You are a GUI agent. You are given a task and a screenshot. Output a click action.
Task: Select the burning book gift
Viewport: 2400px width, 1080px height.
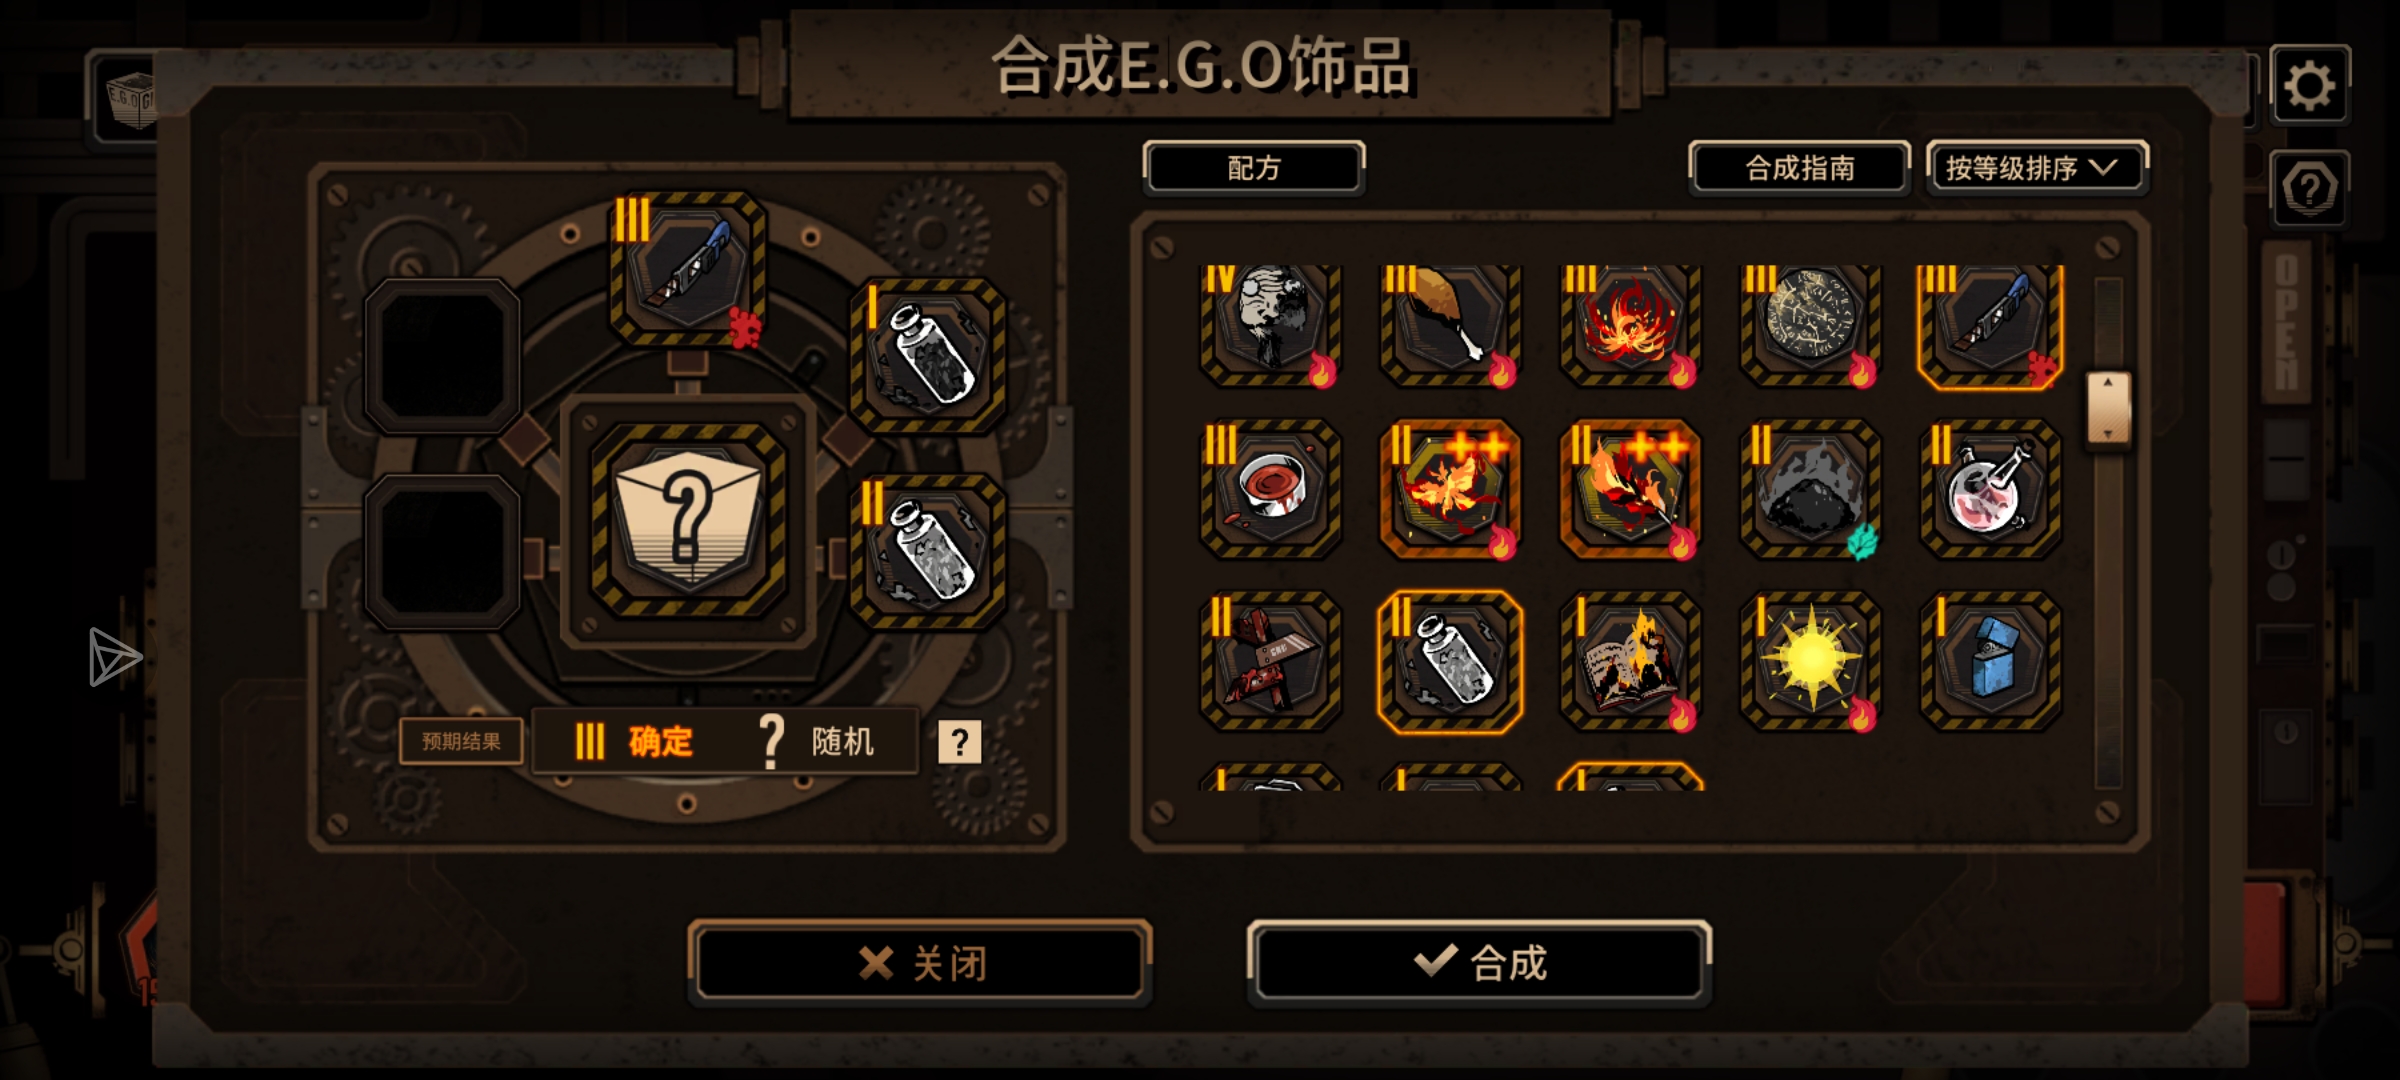(x=1630, y=661)
